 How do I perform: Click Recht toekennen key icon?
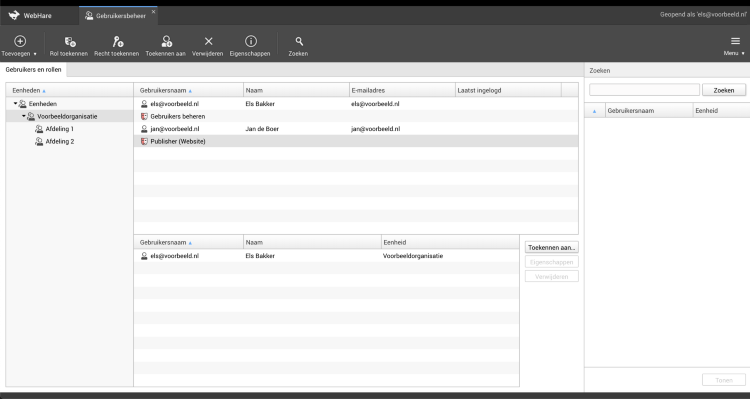pyautogui.click(x=117, y=42)
